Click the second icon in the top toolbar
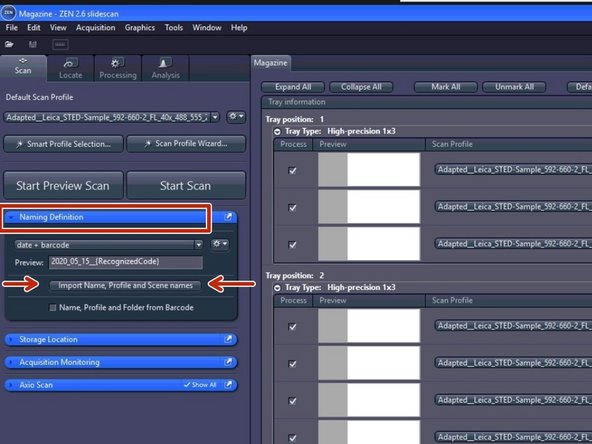Image resolution: width=592 pixels, height=444 pixels. point(33,44)
